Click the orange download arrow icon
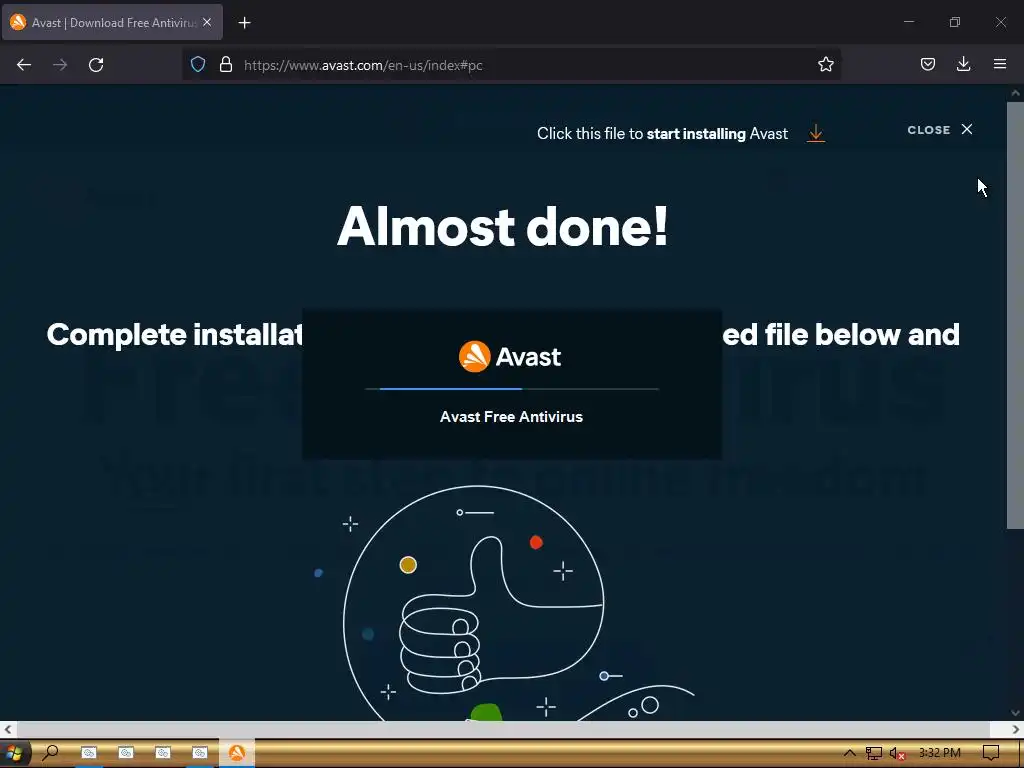This screenshot has width=1024, height=768. point(816,133)
